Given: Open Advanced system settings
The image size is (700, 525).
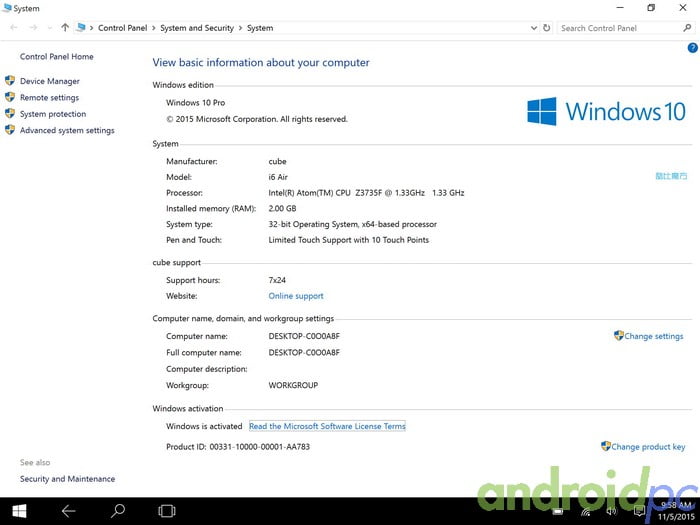Looking at the screenshot, I should click(x=67, y=130).
